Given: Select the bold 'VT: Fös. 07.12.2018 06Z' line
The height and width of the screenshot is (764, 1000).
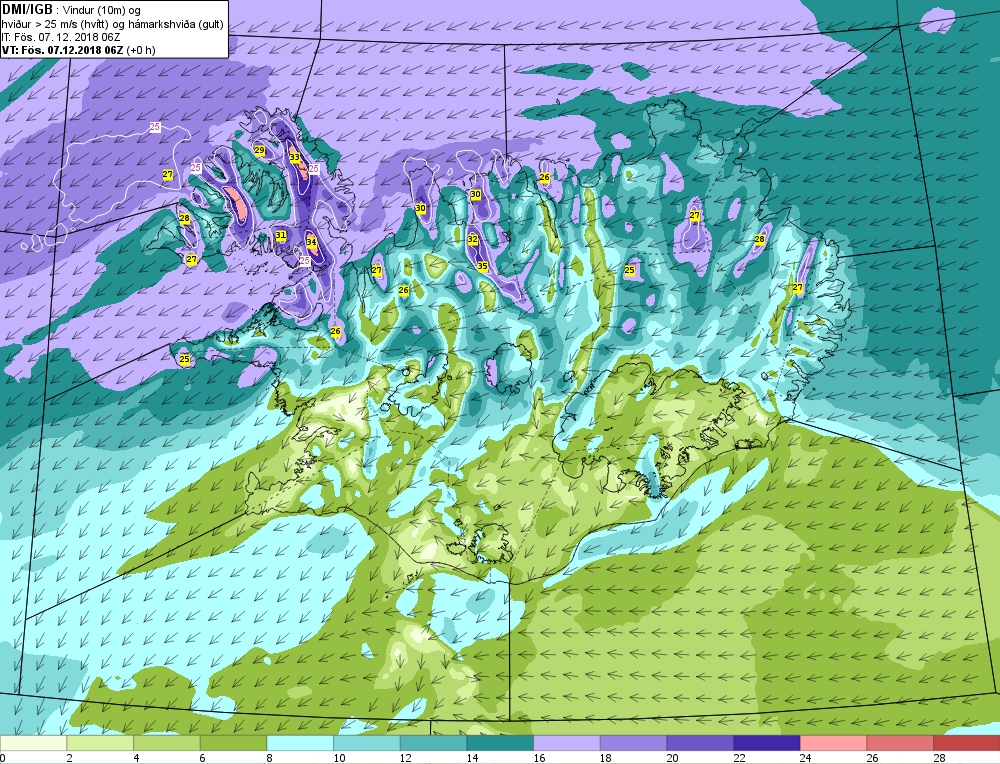Looking at the screenshot, I should (x=62, y=50).
